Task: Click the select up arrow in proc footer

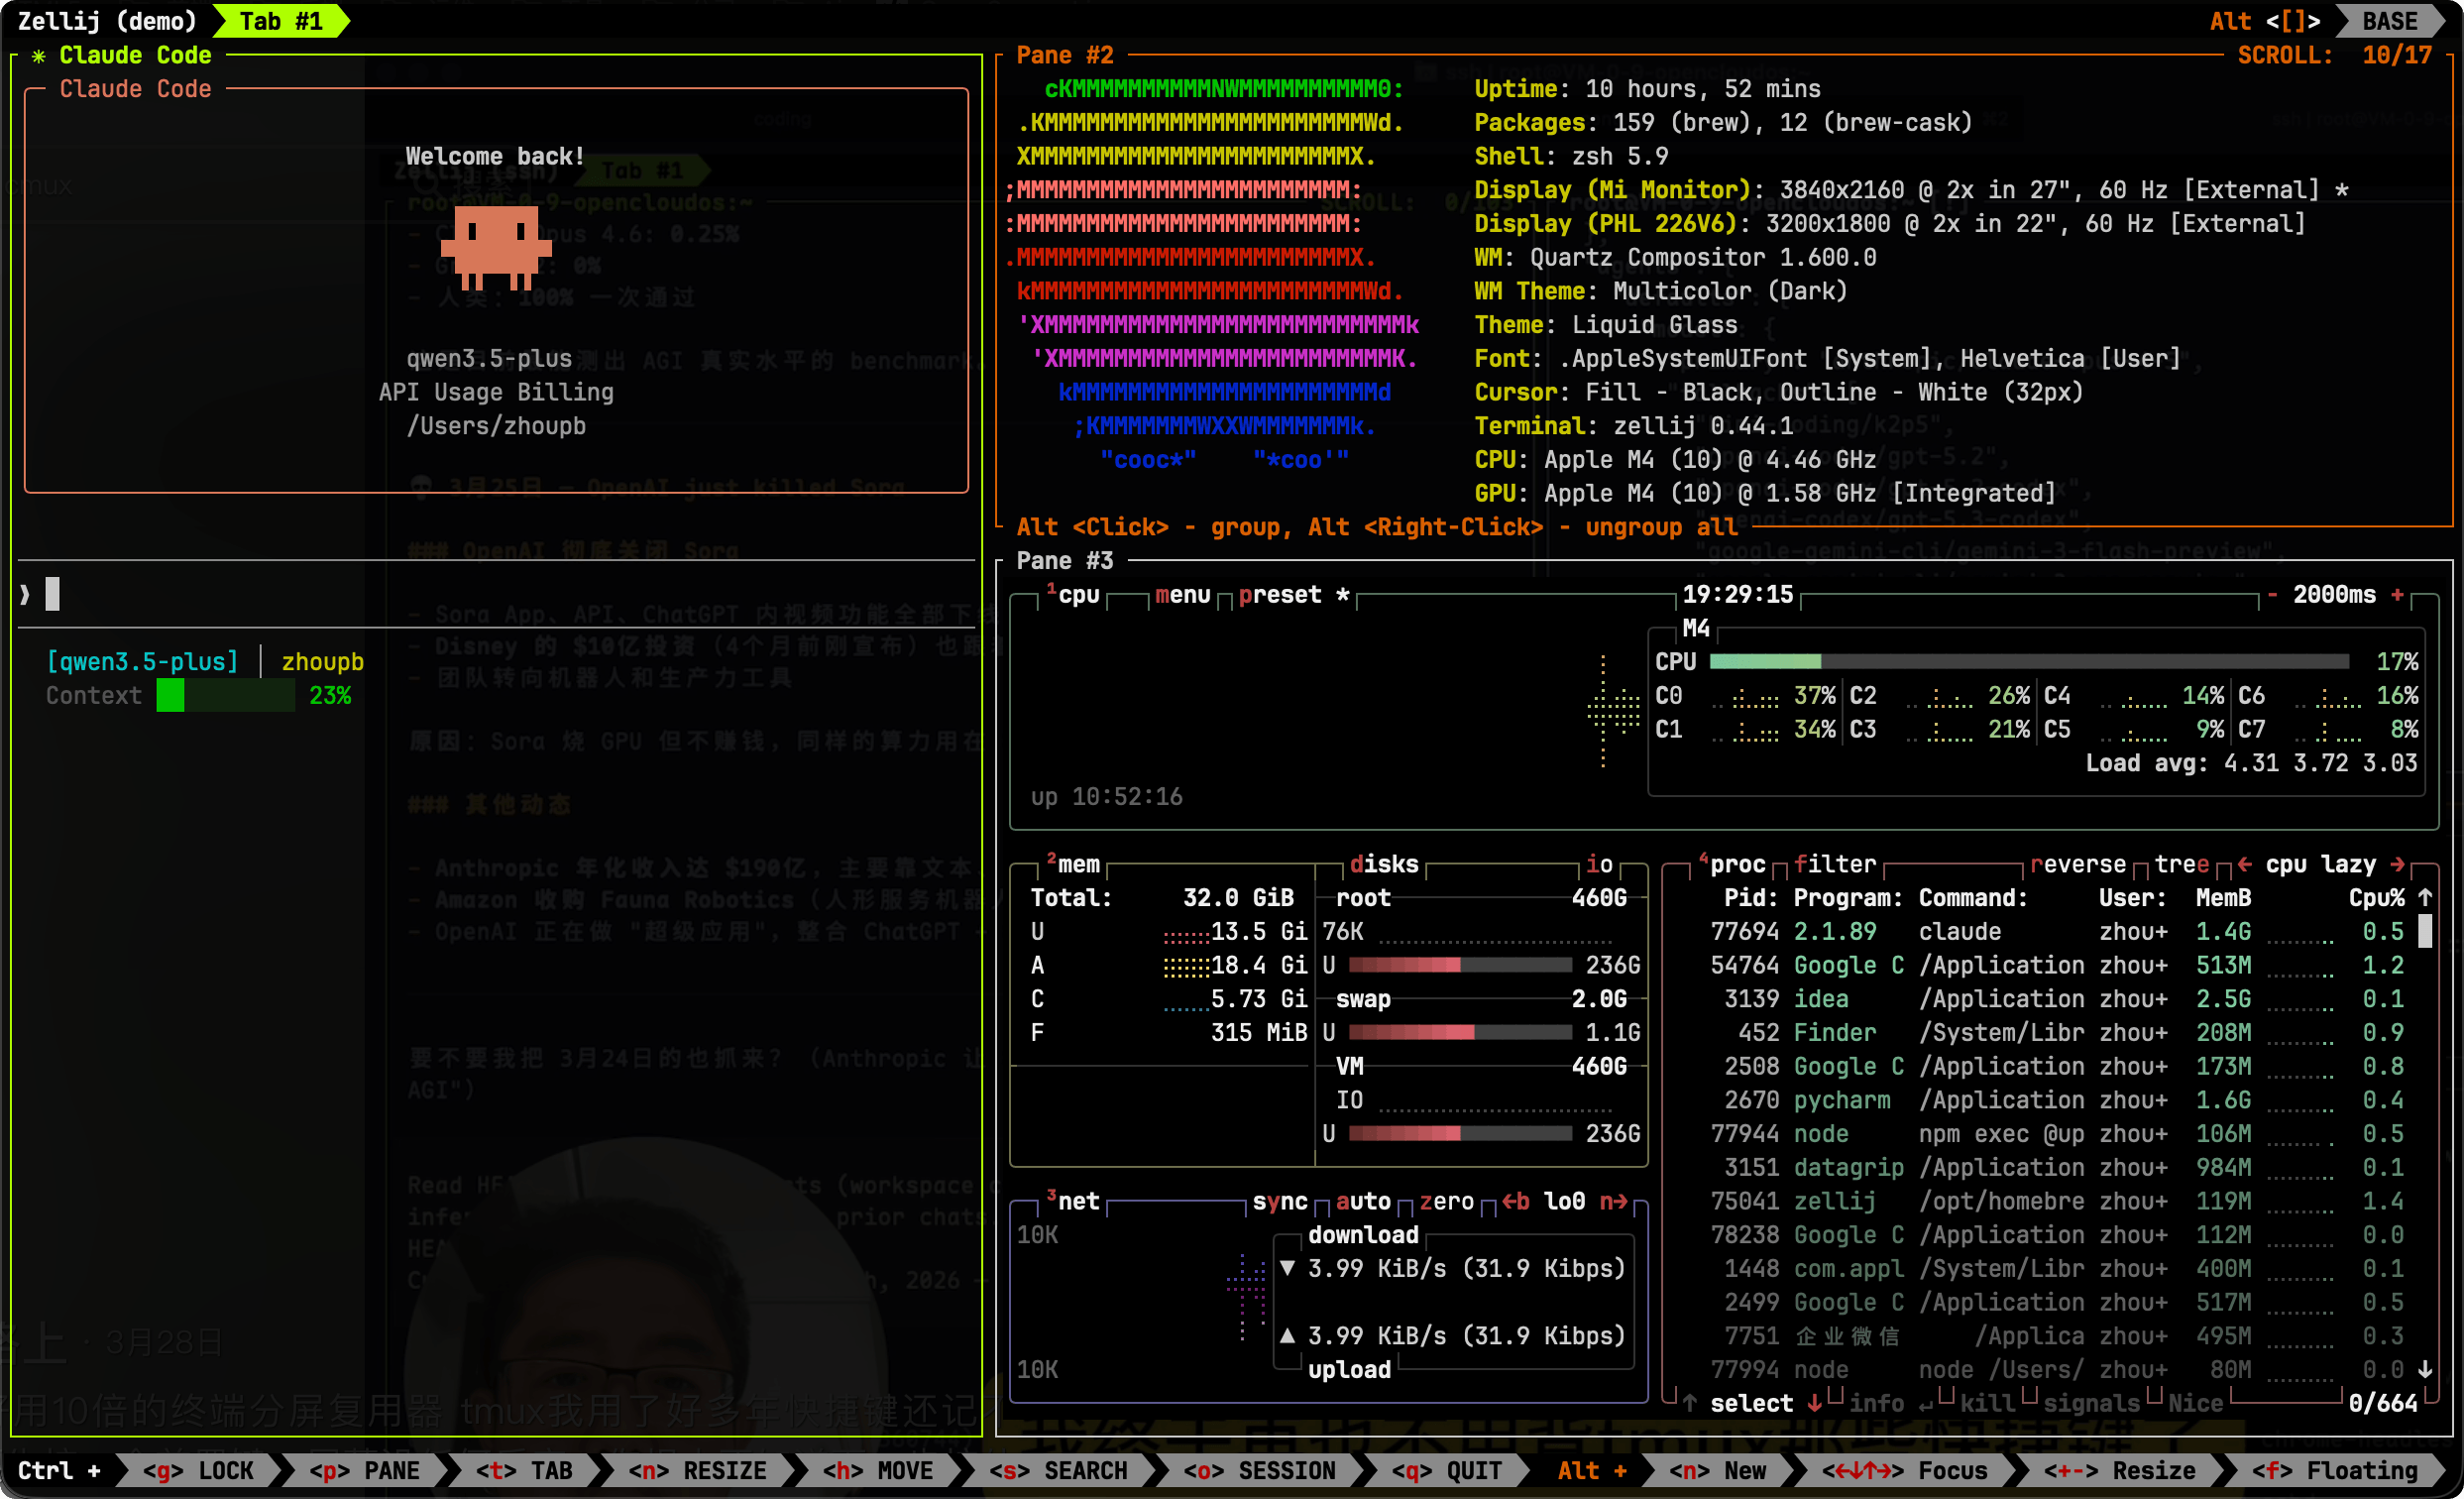Action: pos(1689,1403)
